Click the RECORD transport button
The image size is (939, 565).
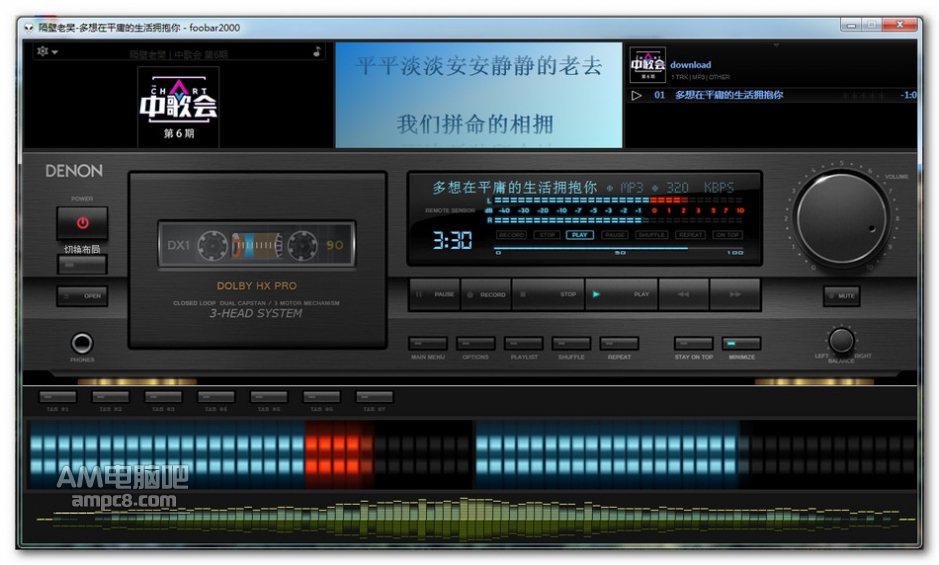click(x=486, y=294)
